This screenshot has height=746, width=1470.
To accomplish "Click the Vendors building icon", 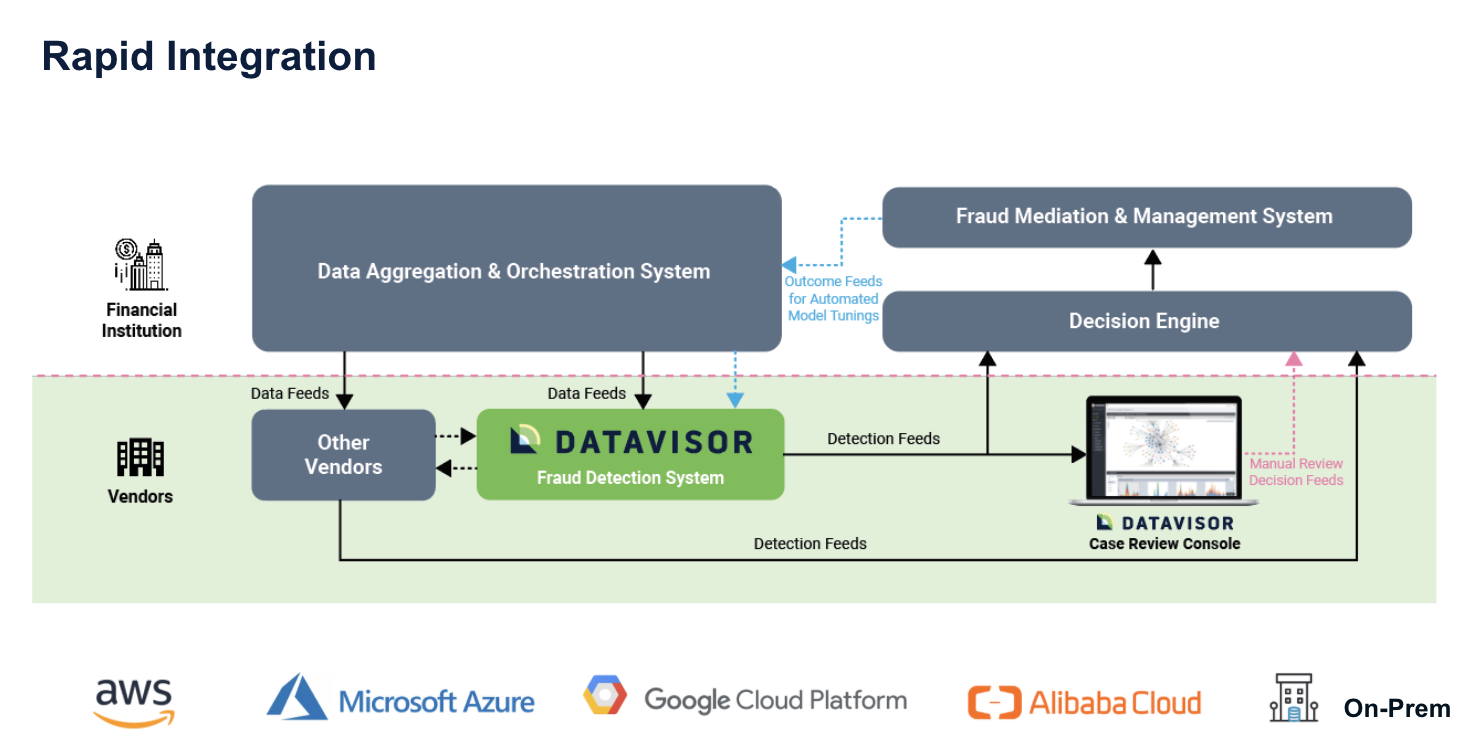I will (x=140, y=457).
